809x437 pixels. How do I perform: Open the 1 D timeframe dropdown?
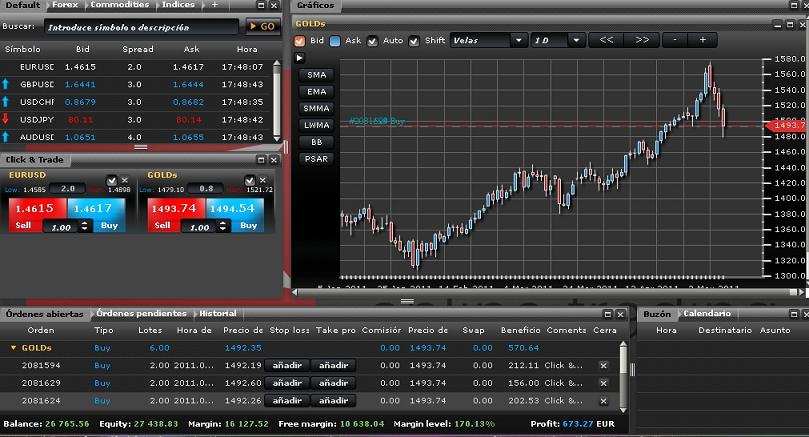pyautogui.click(x=557, y=40)
